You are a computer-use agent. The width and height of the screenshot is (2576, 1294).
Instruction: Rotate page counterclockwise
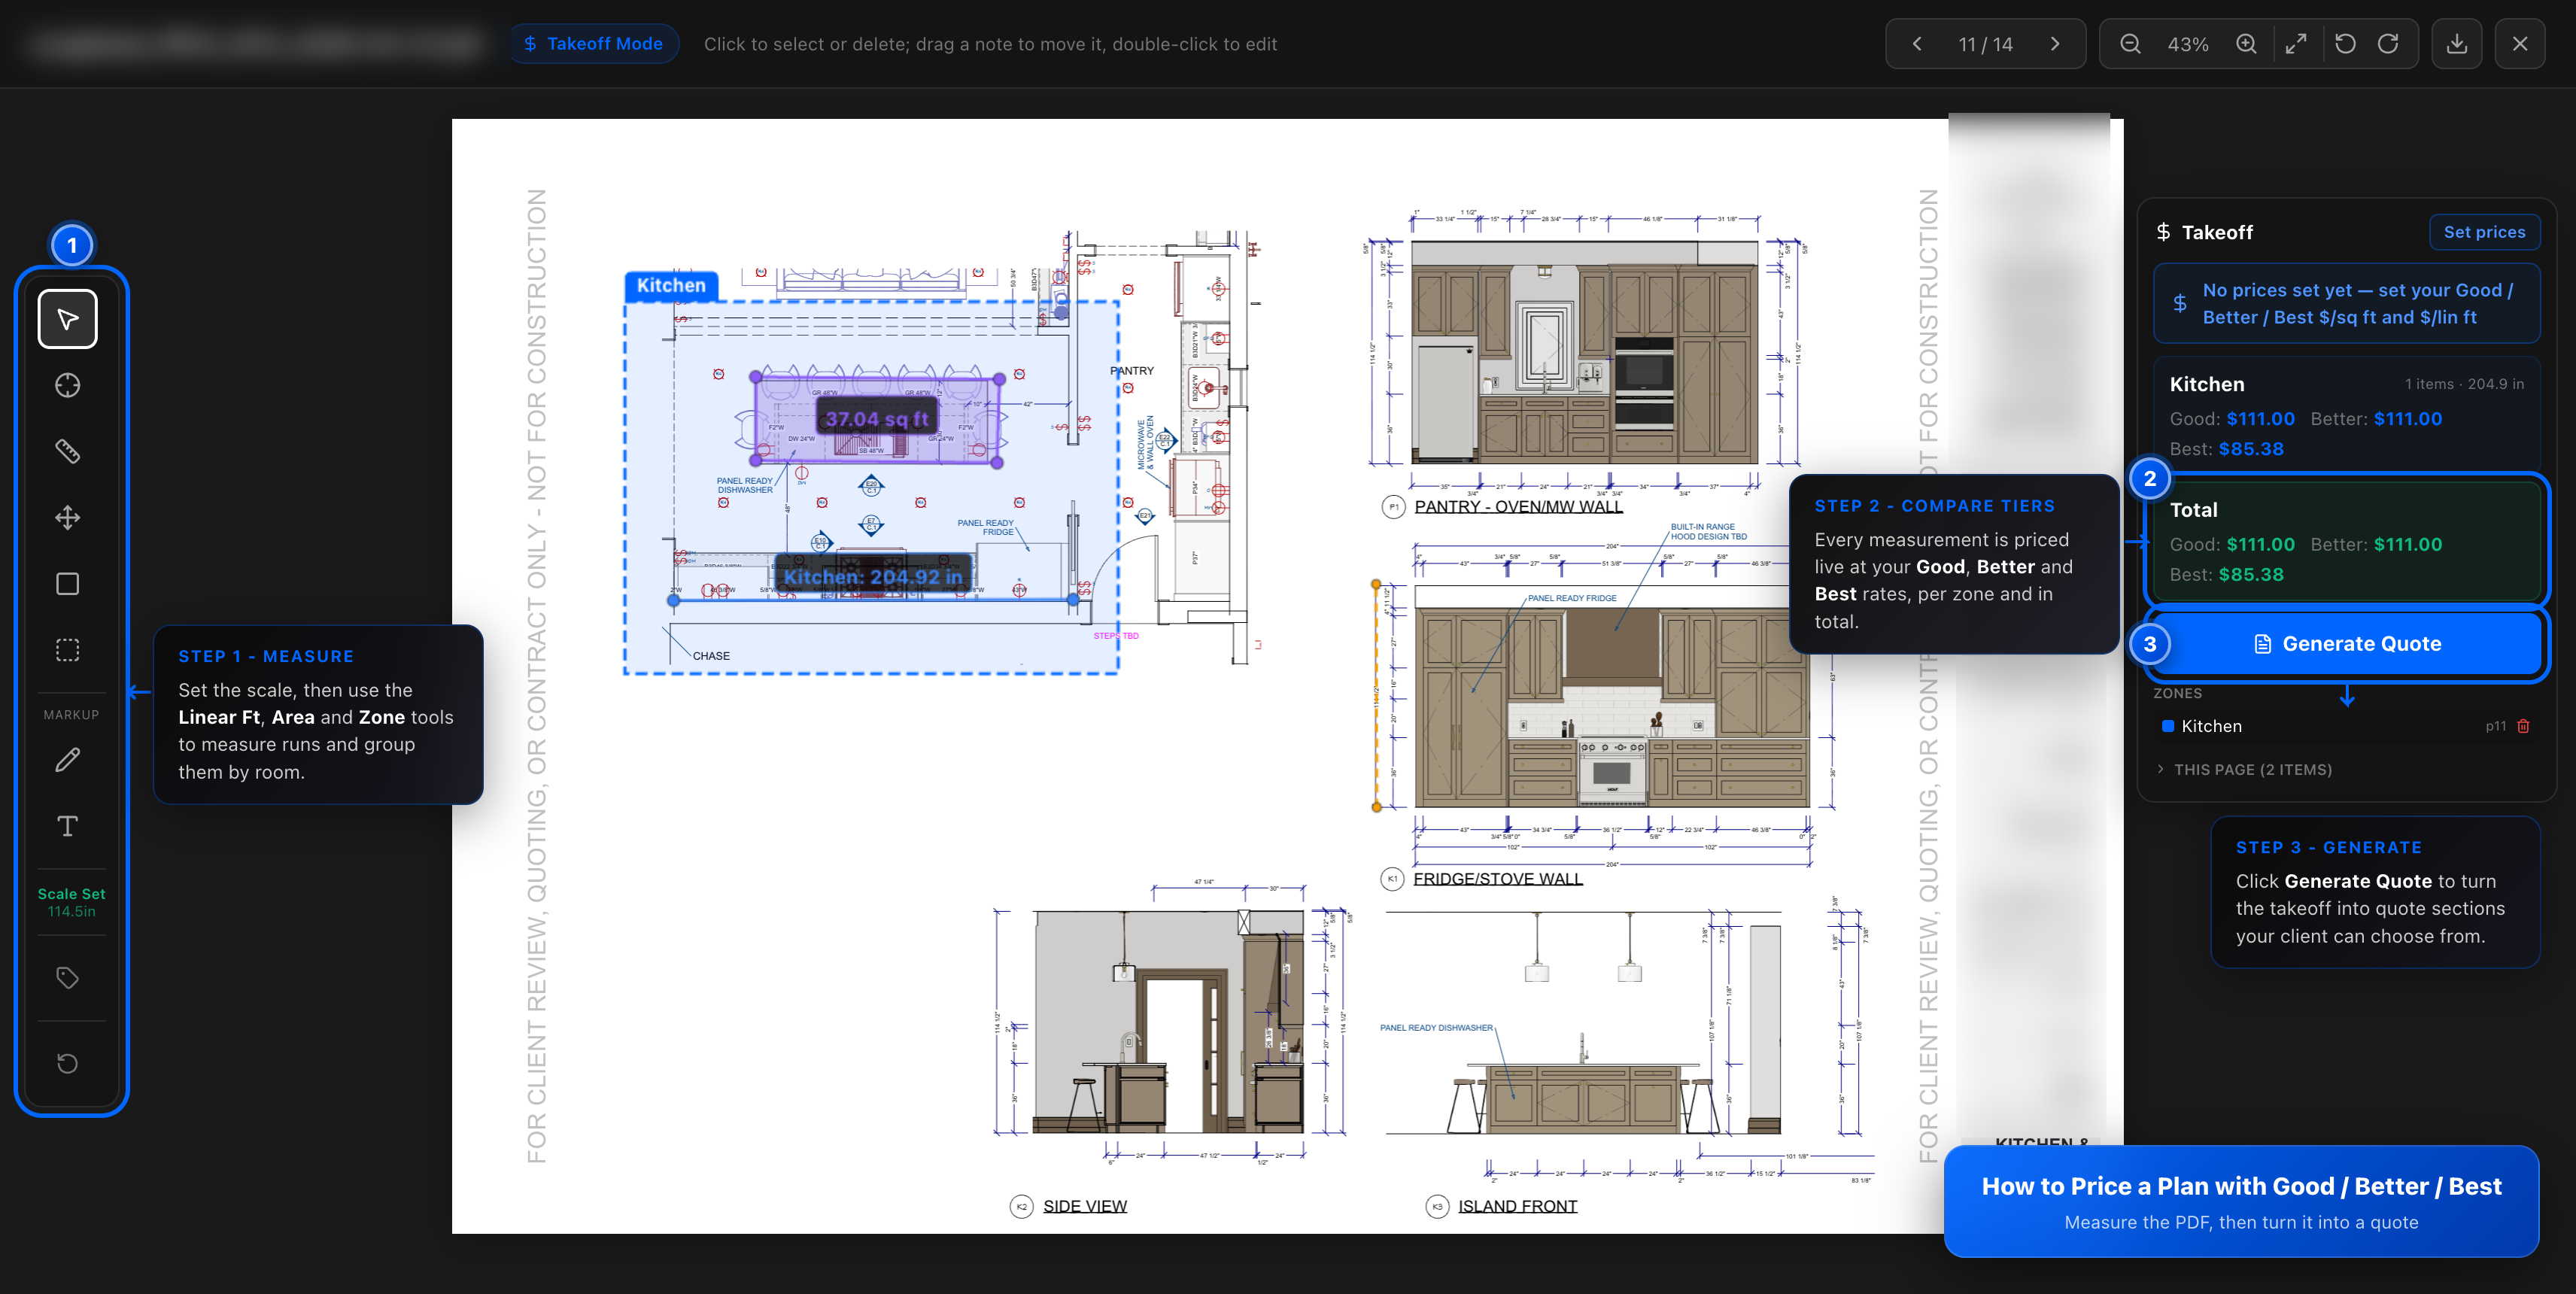pyautogui.click(x=2345, y=44)
